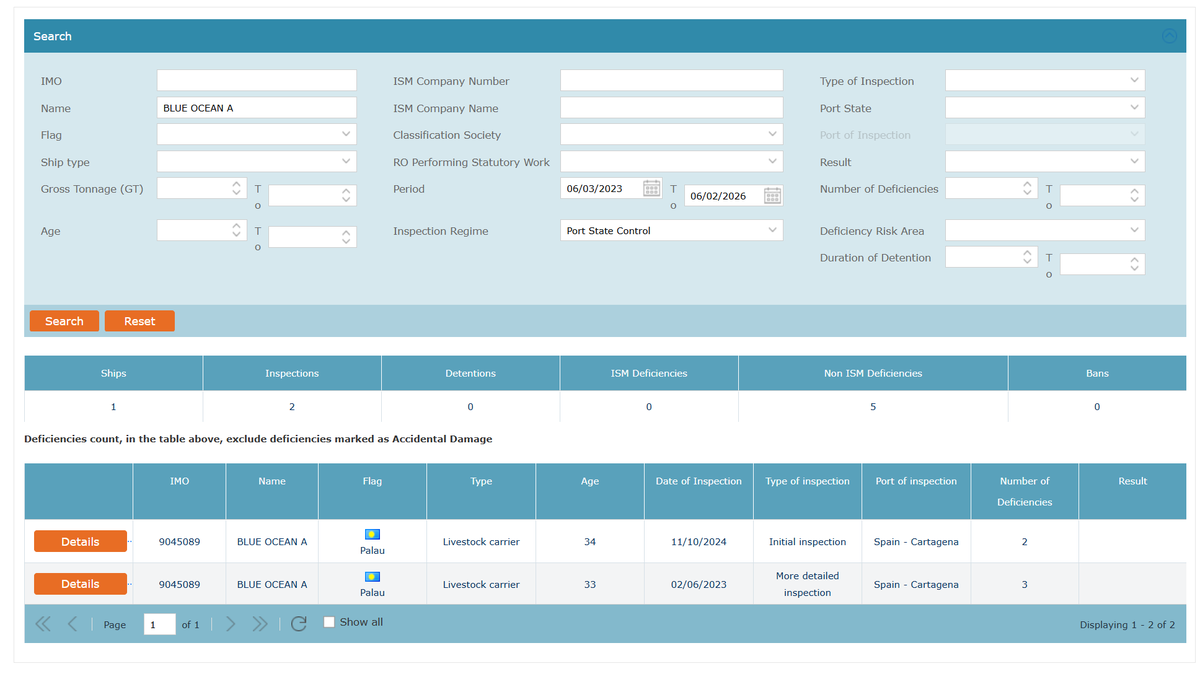1200x674 pixels.
Task: Open the Period start date calendar
Action: click(x=651, y=188)
